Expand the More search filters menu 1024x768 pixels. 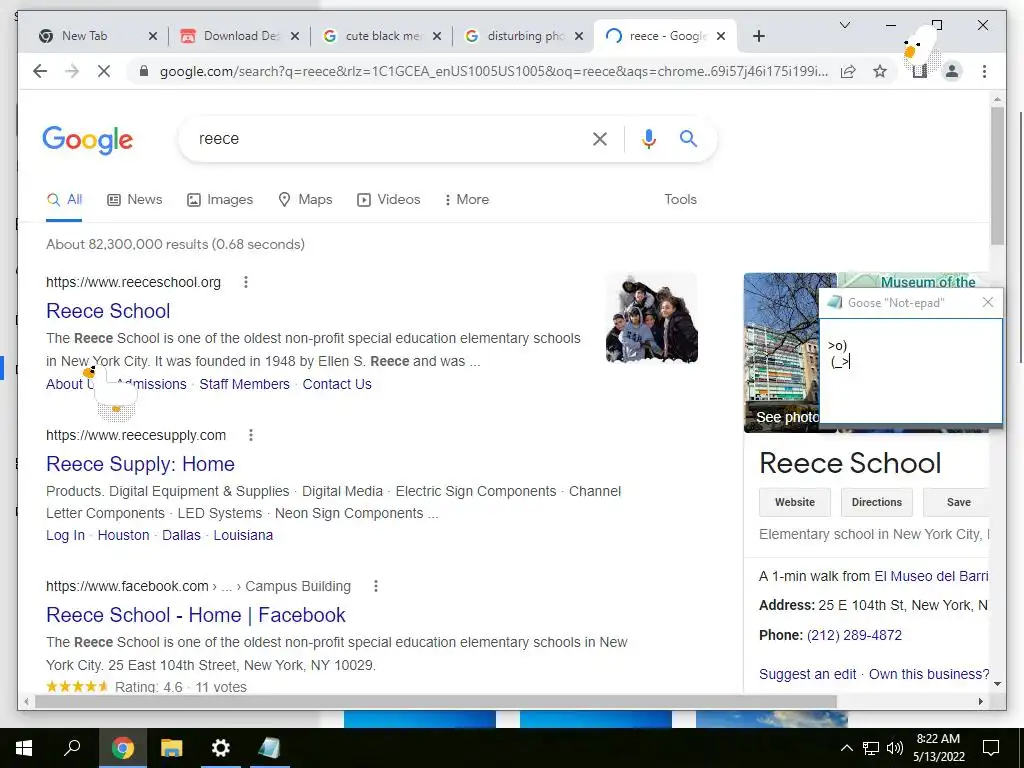coord(466,199)
